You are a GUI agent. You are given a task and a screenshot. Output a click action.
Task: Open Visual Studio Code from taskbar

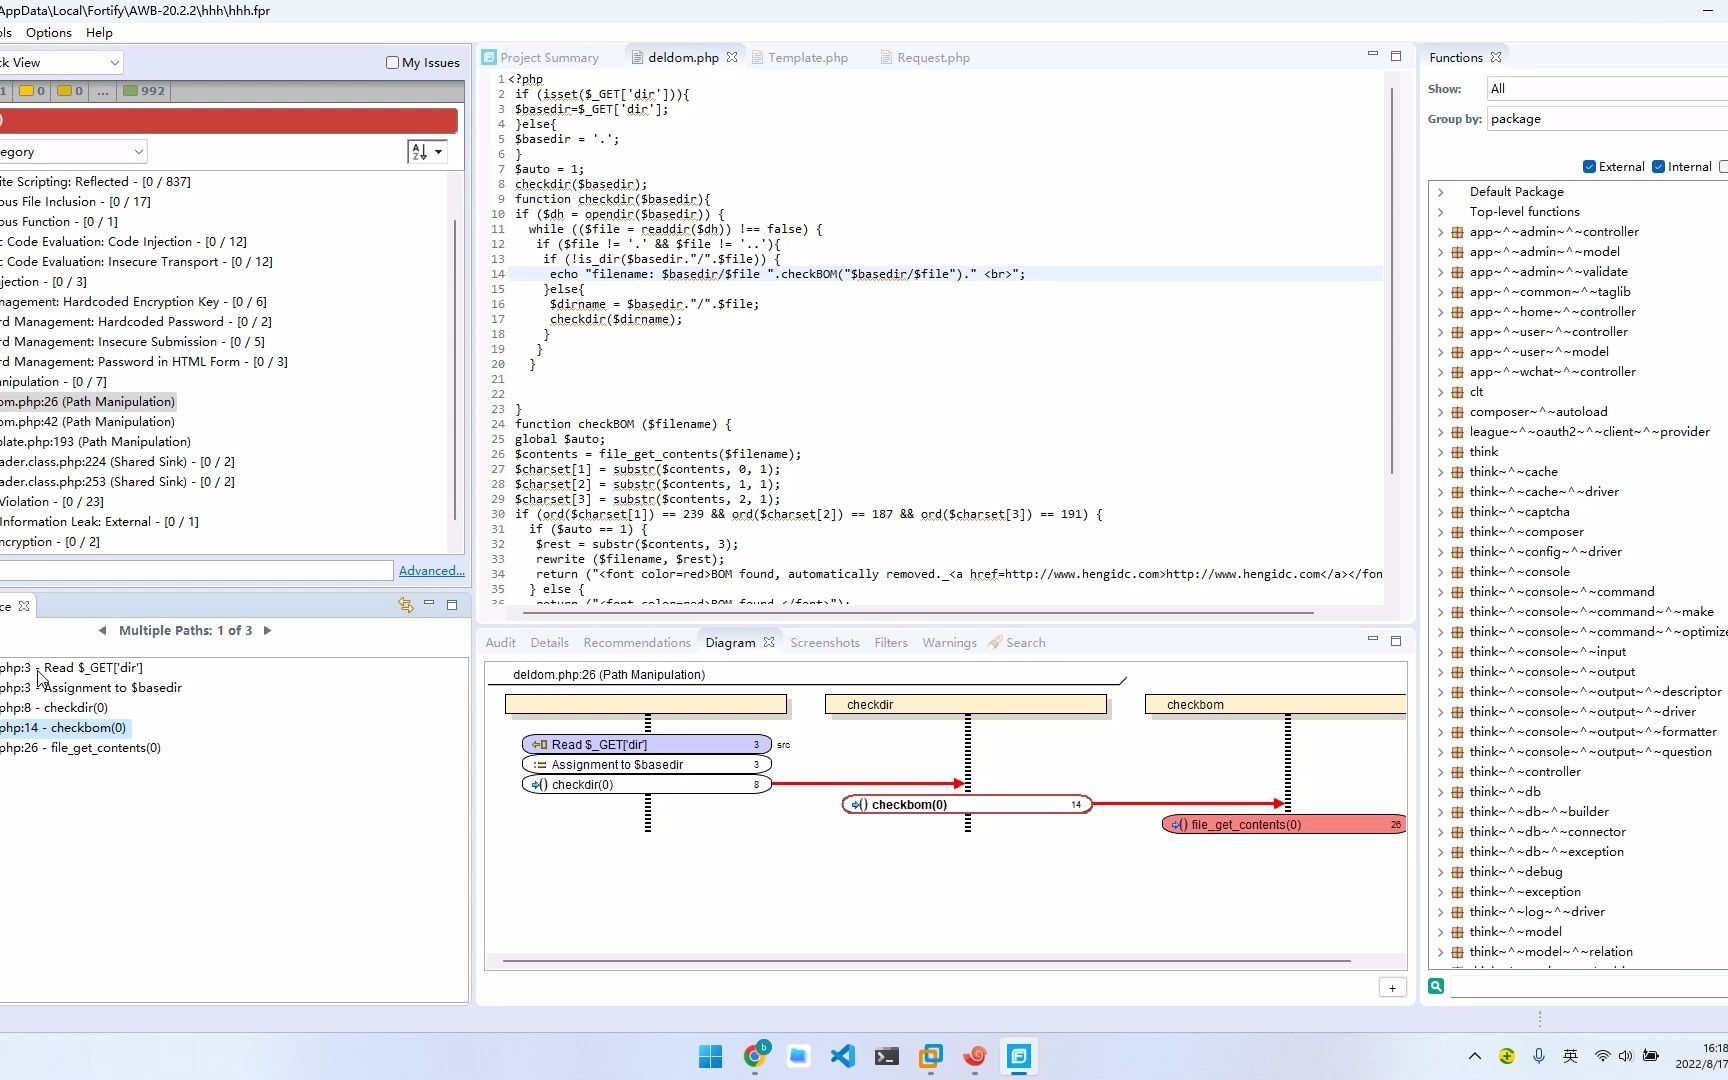pyautogui.click(x=843, y=1056)
